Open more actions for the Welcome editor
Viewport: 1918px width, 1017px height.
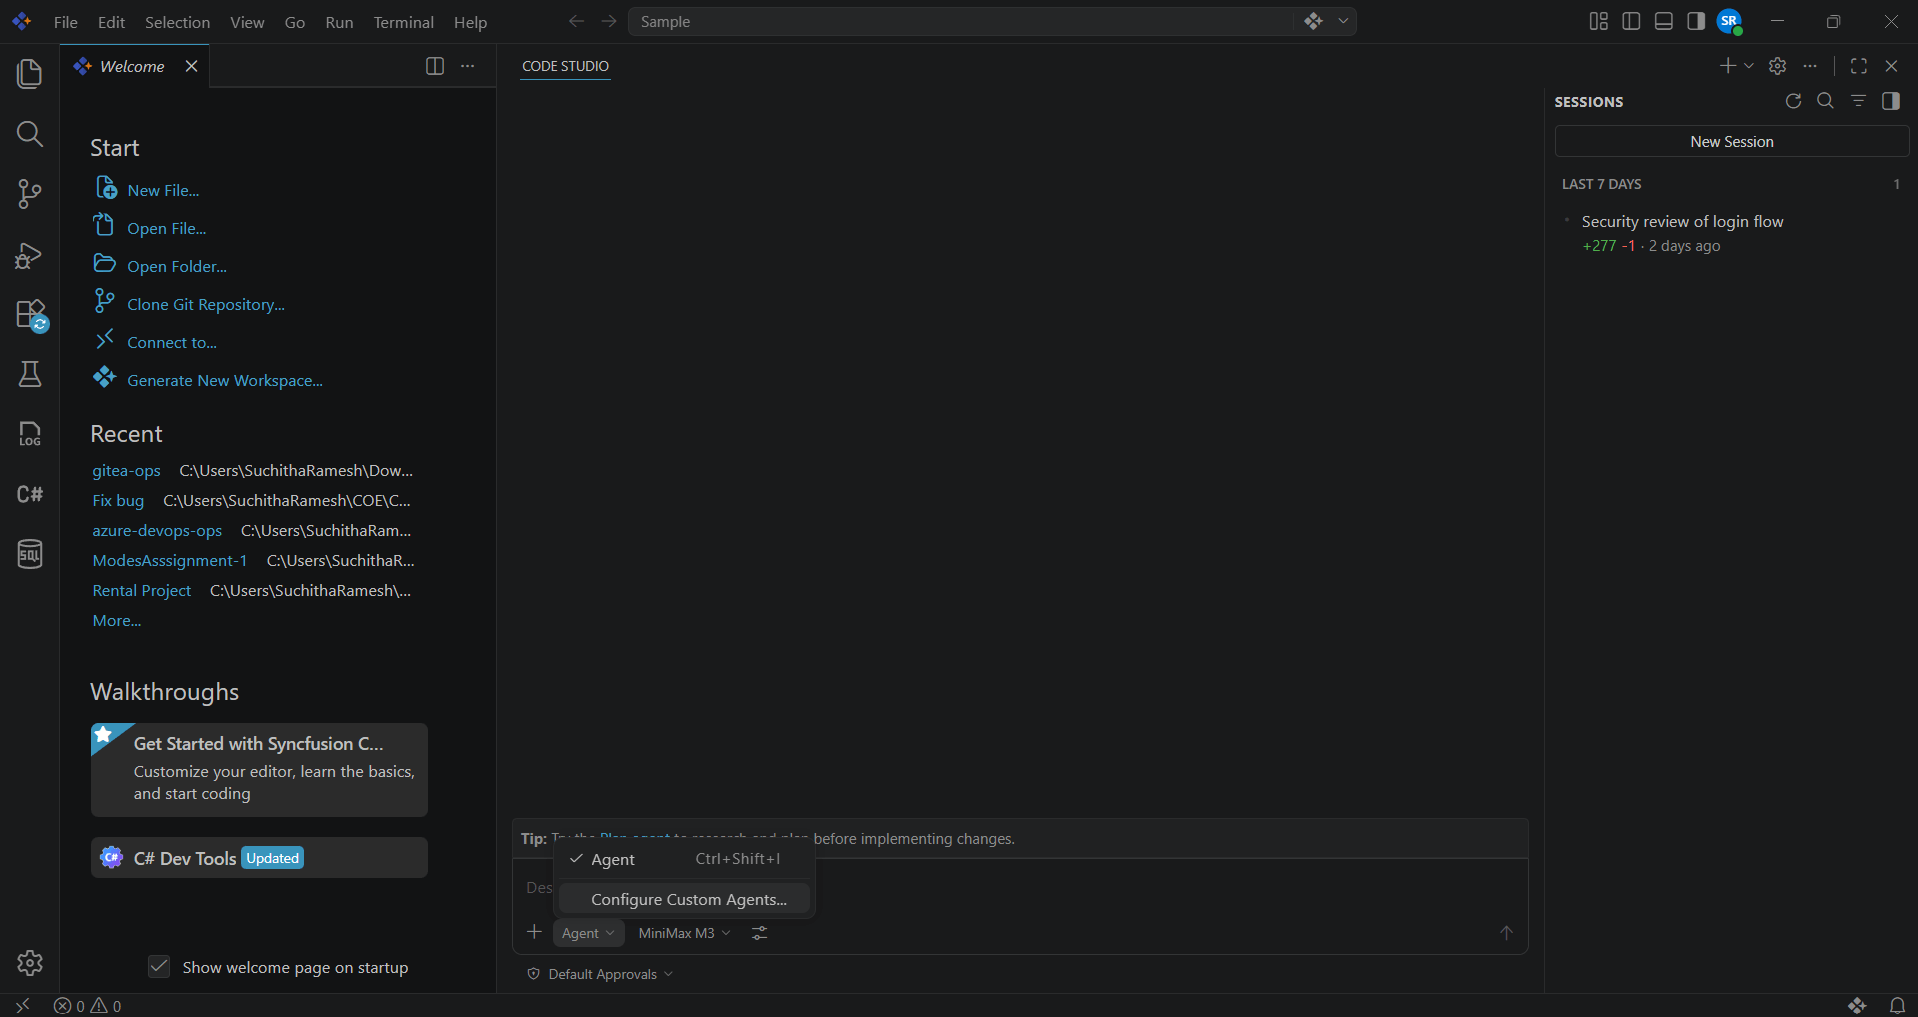click(x=467, y=66)
